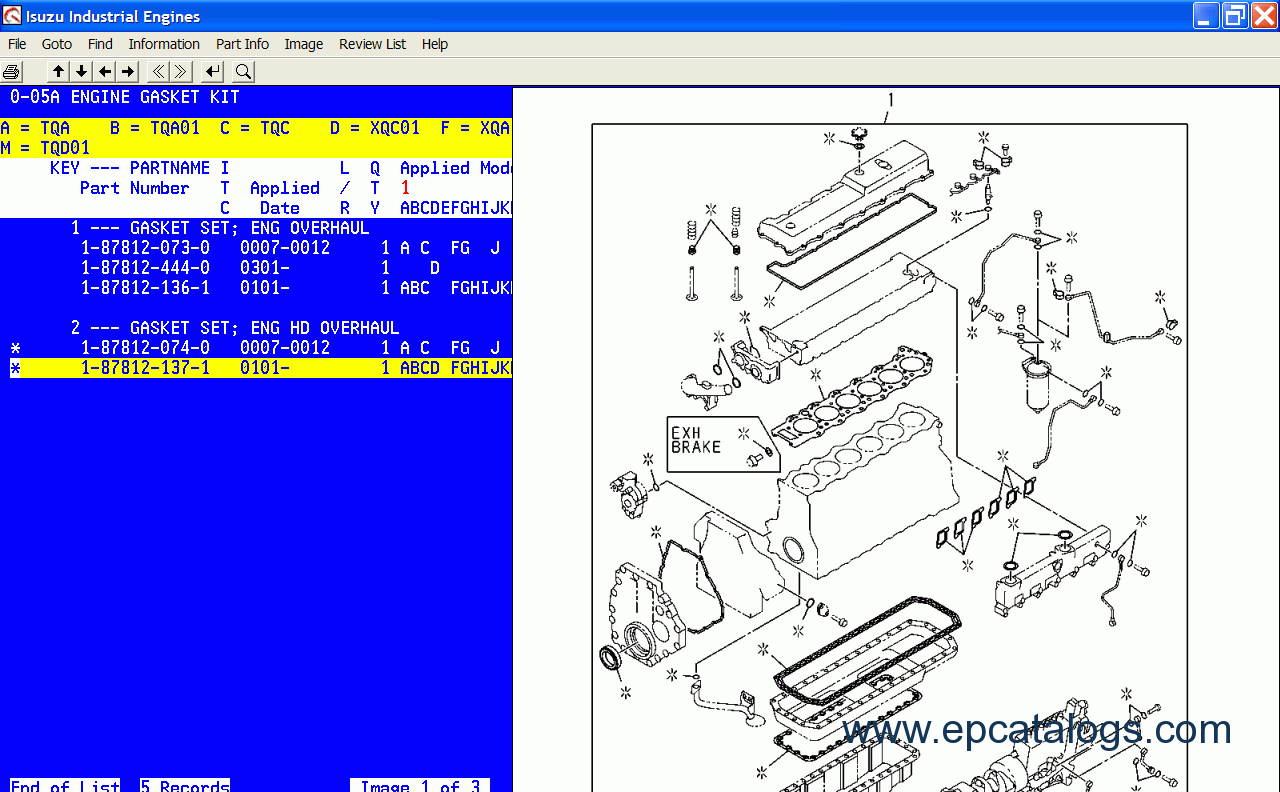
Task: Select part number 1-87812-074-0 row
Action: (x=256, y=348)
